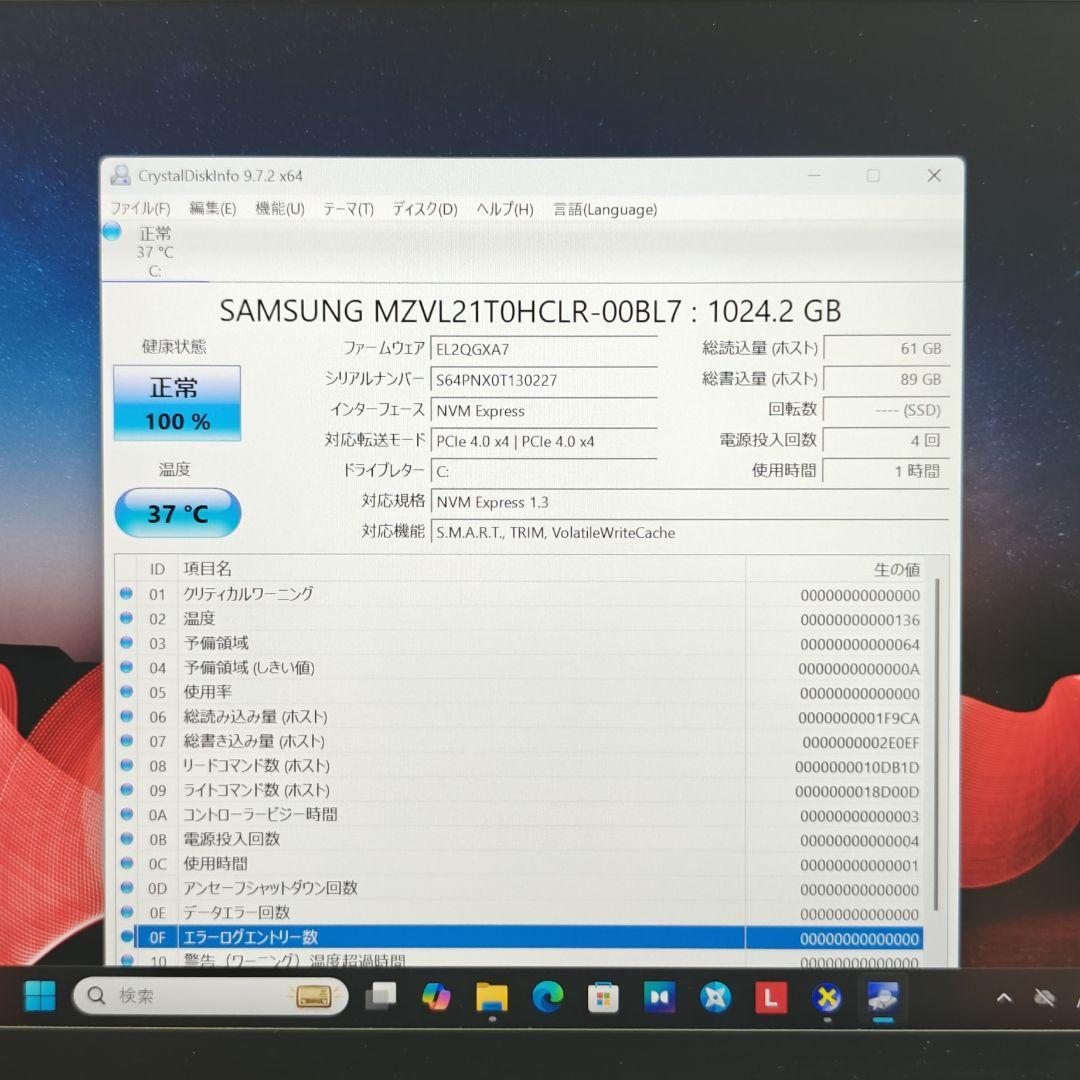Open the テーマ(T) menu
The height and width of the screenshot is (1080, 1080).
pyautogui.click(x=349, y=209)
